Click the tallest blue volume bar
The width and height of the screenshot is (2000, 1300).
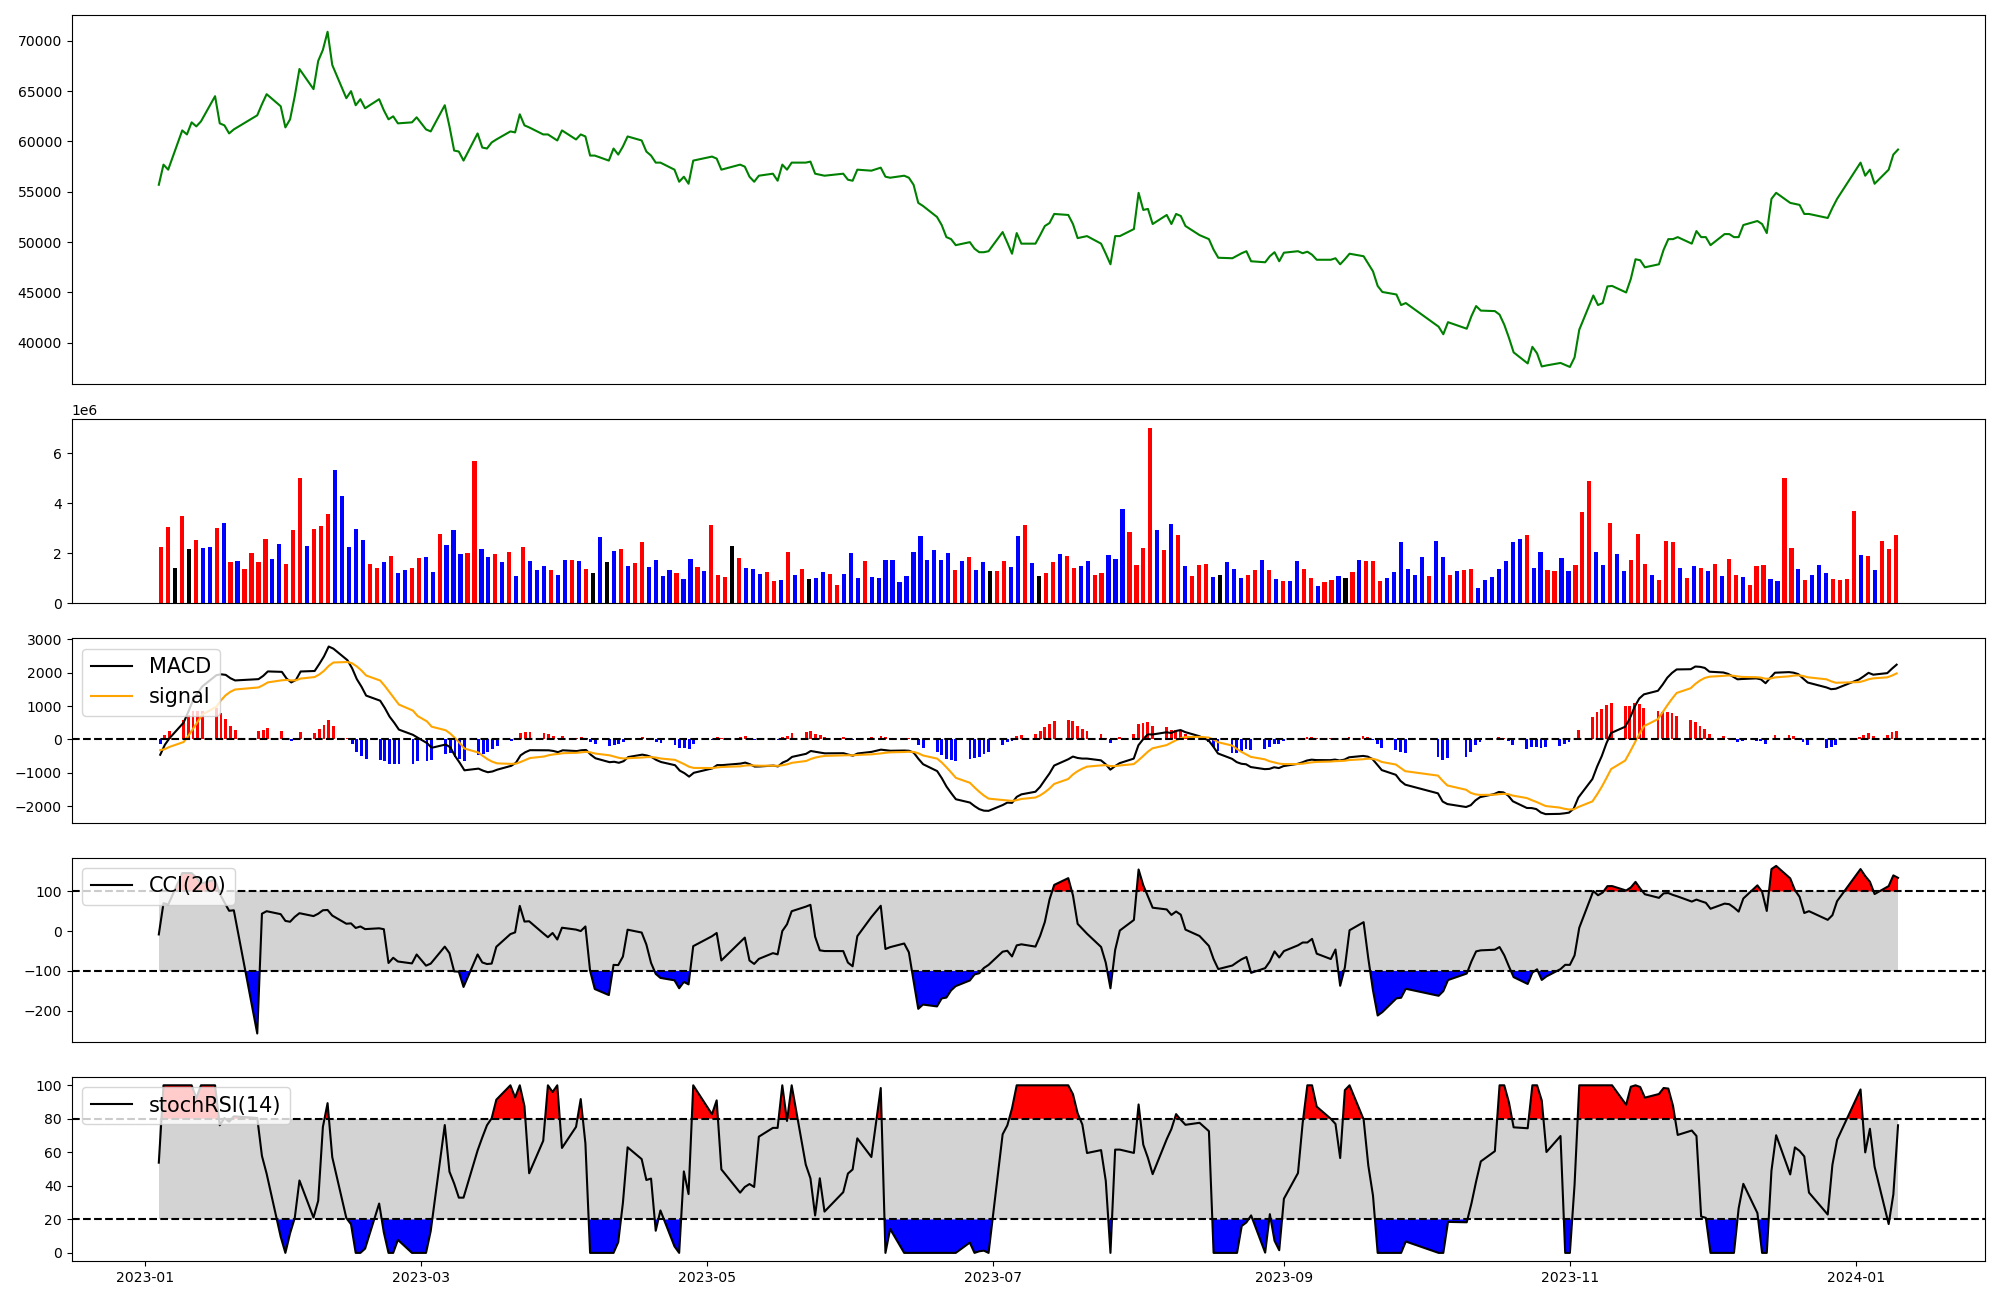(335, 536)
